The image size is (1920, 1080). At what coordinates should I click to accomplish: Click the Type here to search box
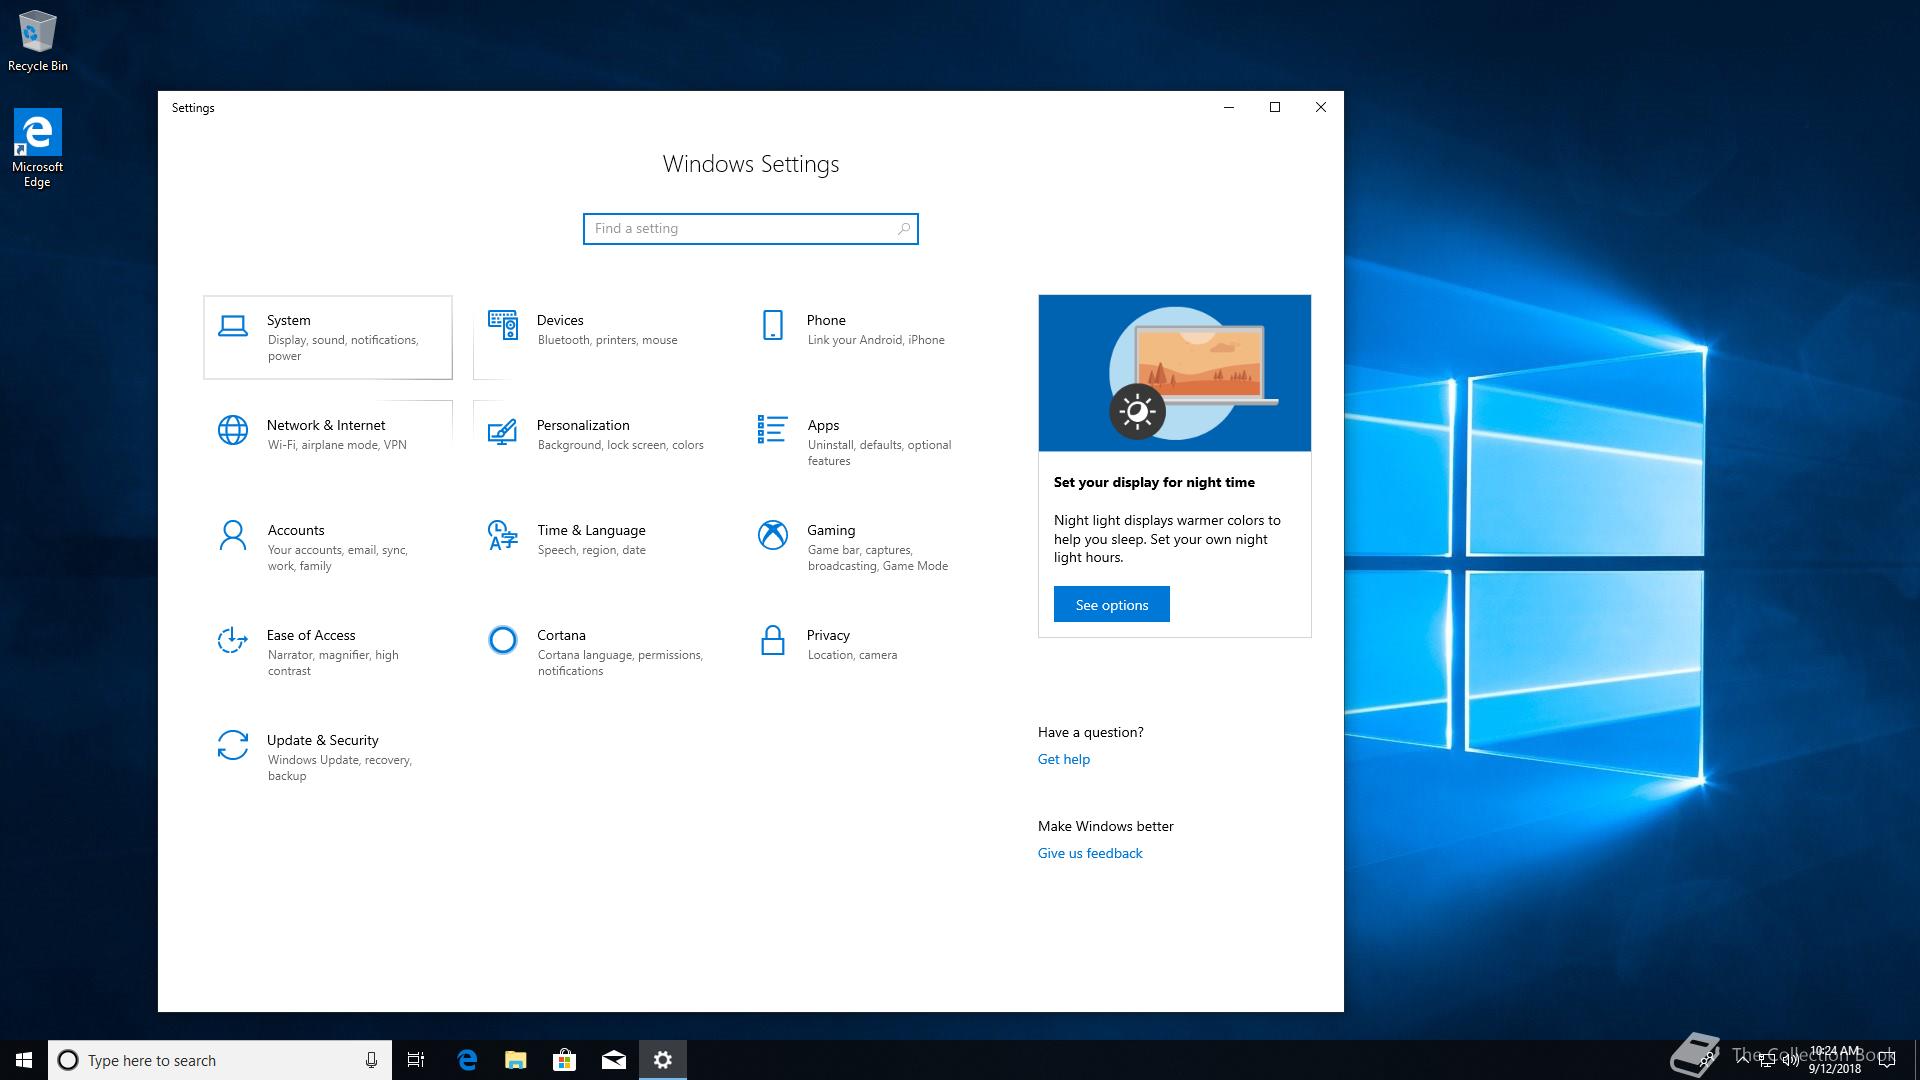[x=218, y=1060]
